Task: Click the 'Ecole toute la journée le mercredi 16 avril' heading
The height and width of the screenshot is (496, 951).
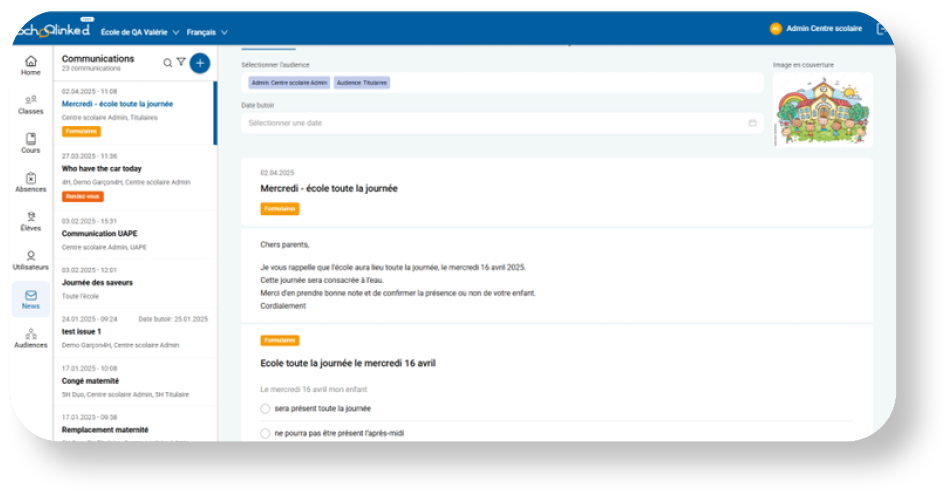Action: 348,363
